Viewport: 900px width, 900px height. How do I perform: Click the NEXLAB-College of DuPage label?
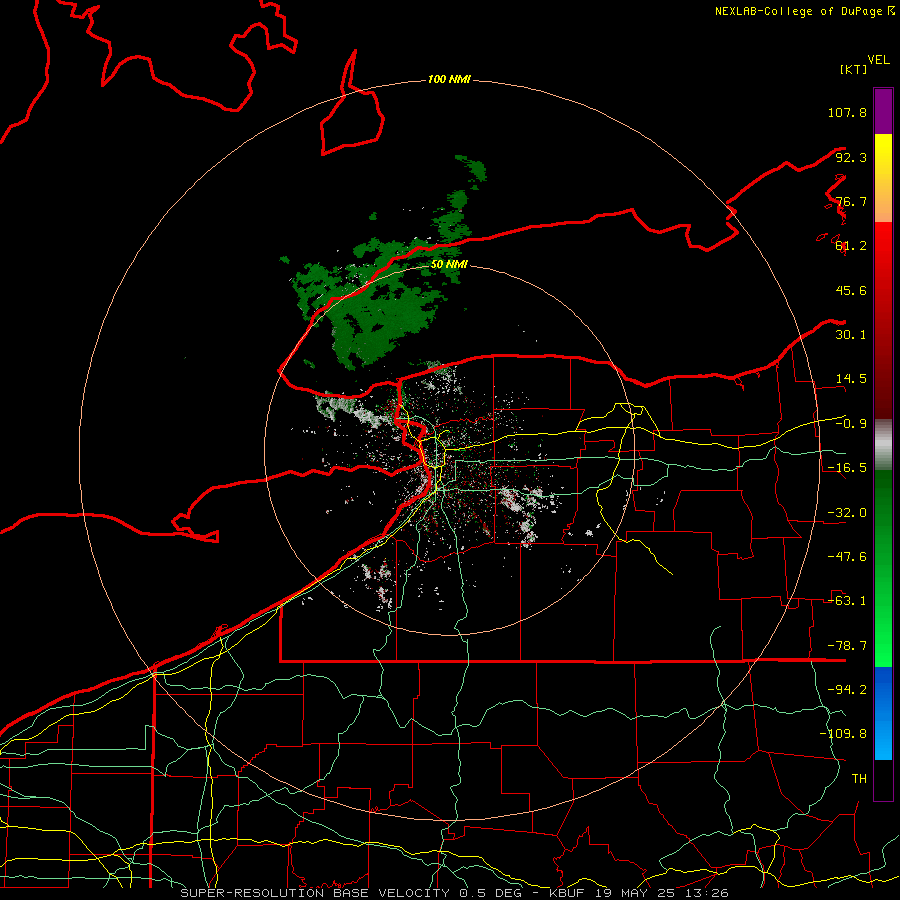798,11
